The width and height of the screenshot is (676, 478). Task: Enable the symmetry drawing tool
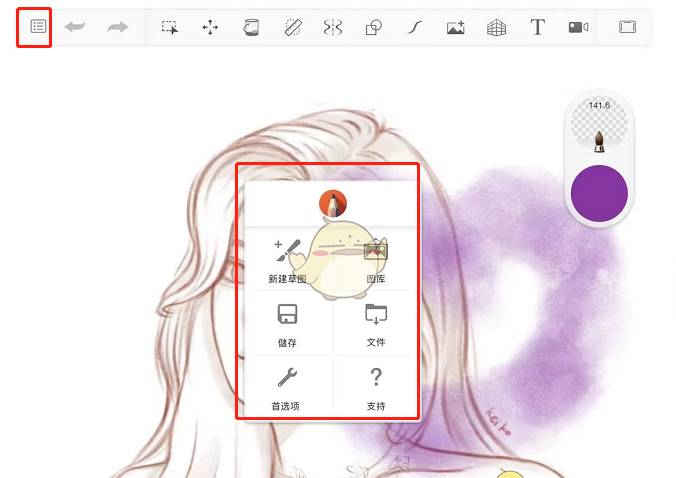[333, 27]
